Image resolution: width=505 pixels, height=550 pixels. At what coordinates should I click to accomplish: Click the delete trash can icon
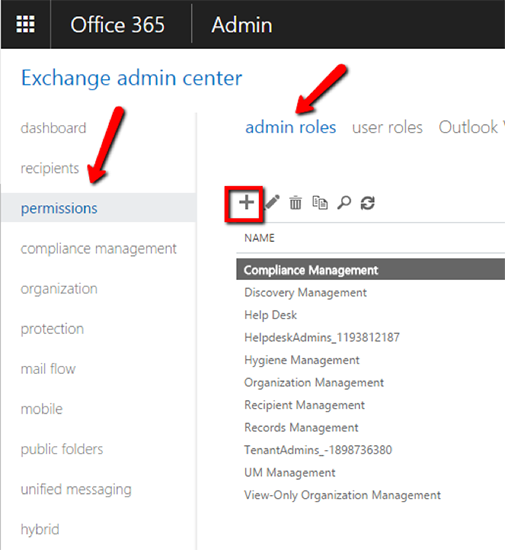(x=295, y=202)
